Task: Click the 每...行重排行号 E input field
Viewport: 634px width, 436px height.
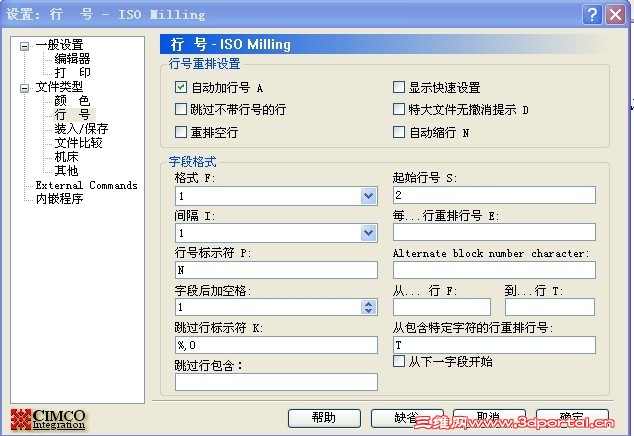Action: pyautogui.click(x=494, y=232)
